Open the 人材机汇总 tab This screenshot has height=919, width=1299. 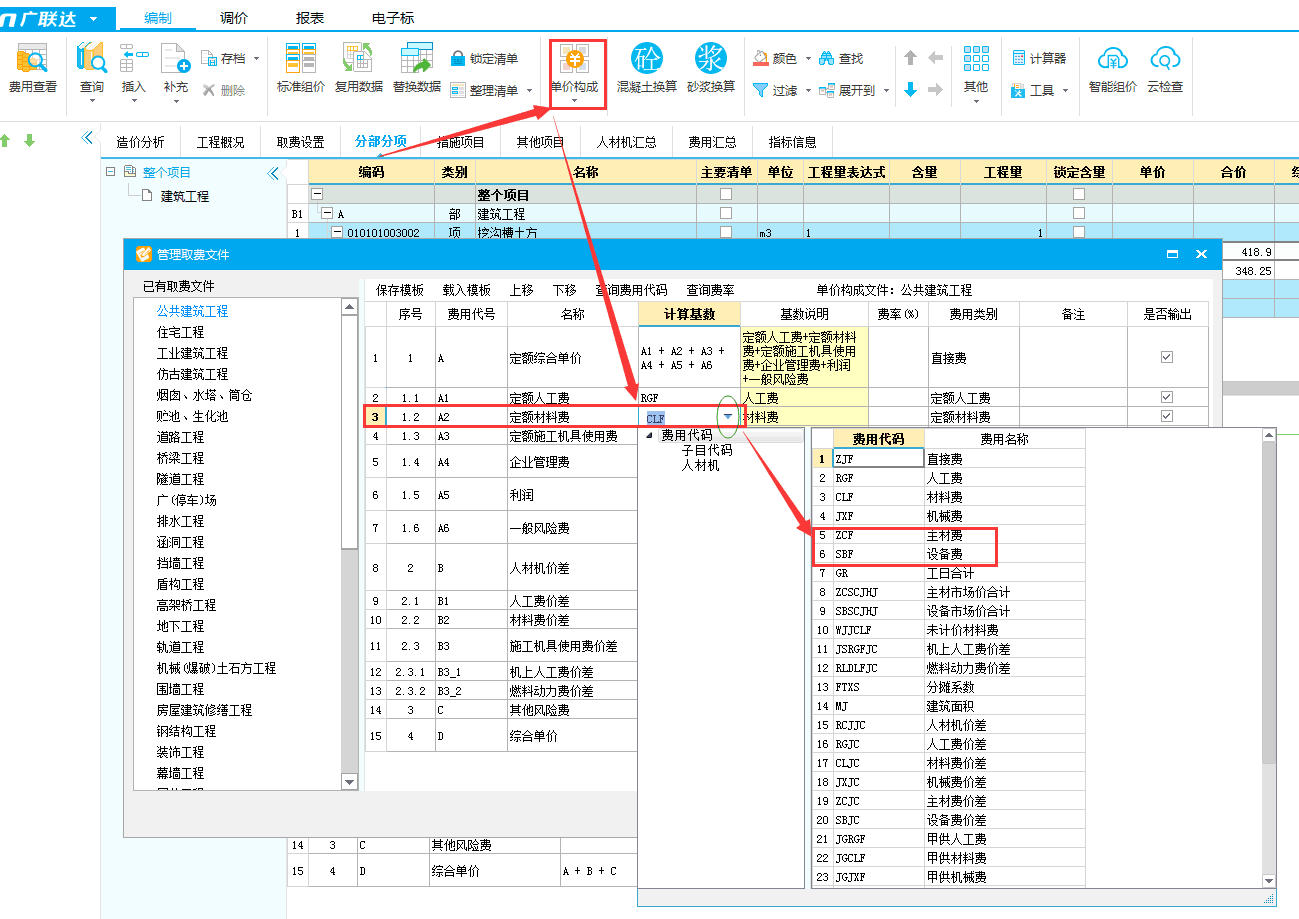tap(627, 142)
